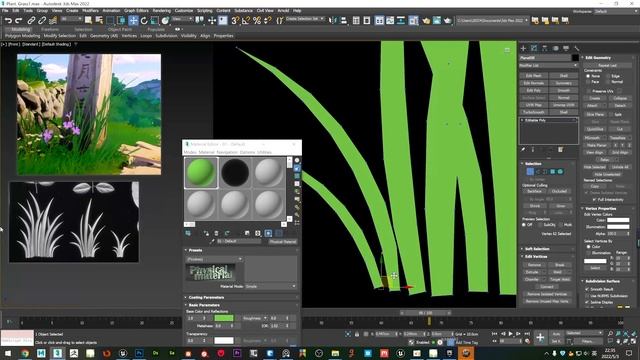
Task: Activate the Select and Rotate tool
Action: click(x=144, y=20)
